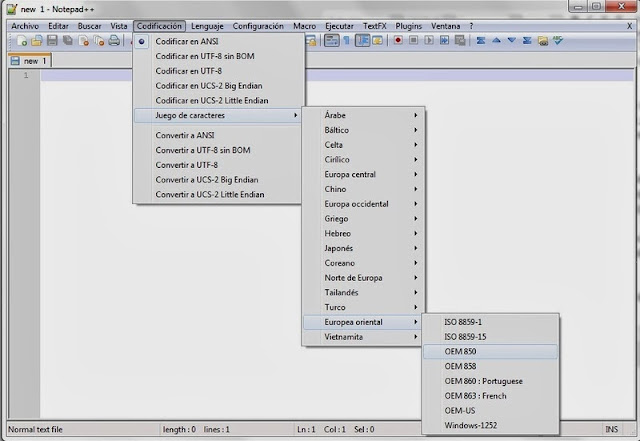Select the highlighted OEM 850 encoding
Viewport: 640px width, 441px height.
click(x=490, y=352)
